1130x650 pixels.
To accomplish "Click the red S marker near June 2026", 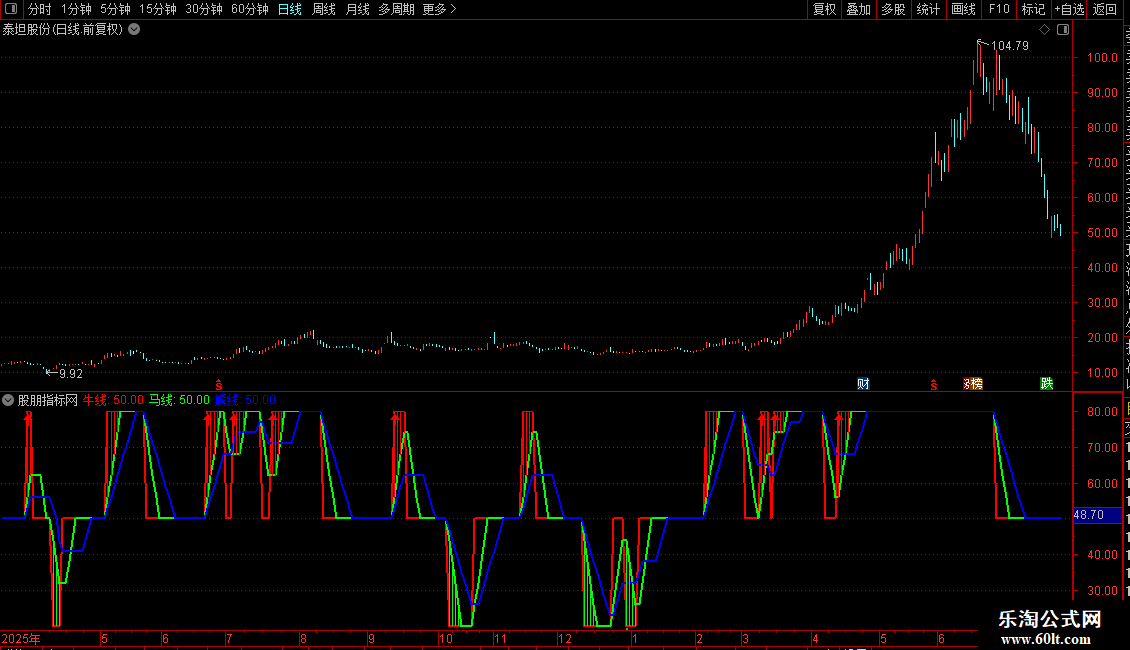I will point(934,386).
